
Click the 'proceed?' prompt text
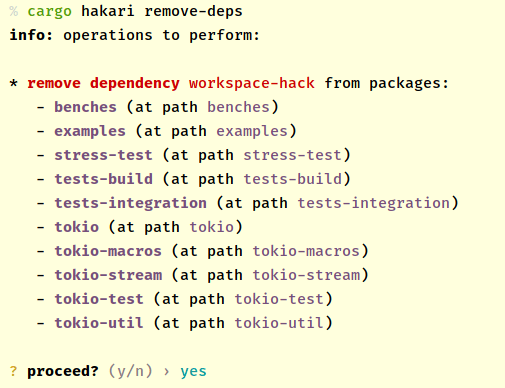[x=63, y=371]
